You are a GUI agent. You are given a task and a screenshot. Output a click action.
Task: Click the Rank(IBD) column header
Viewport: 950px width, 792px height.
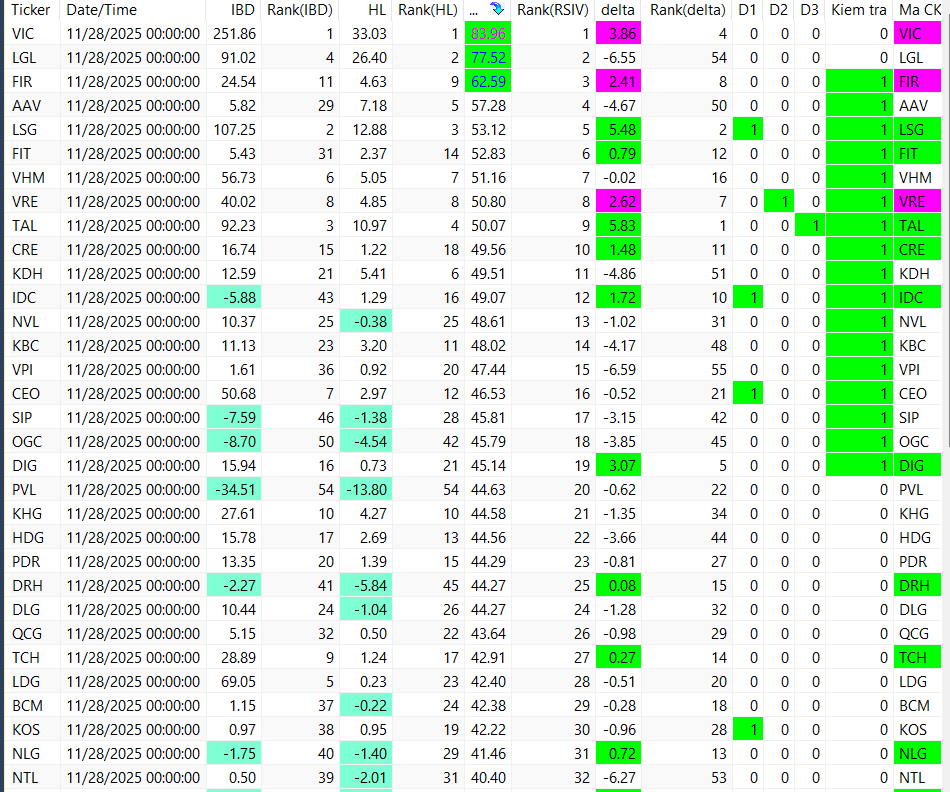click(x=300, y=10)
